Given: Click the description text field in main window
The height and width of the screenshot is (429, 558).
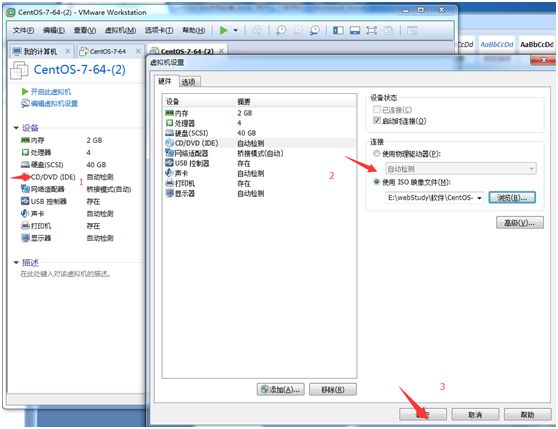Looking at the screenshot, I should [x=65, y=274].
